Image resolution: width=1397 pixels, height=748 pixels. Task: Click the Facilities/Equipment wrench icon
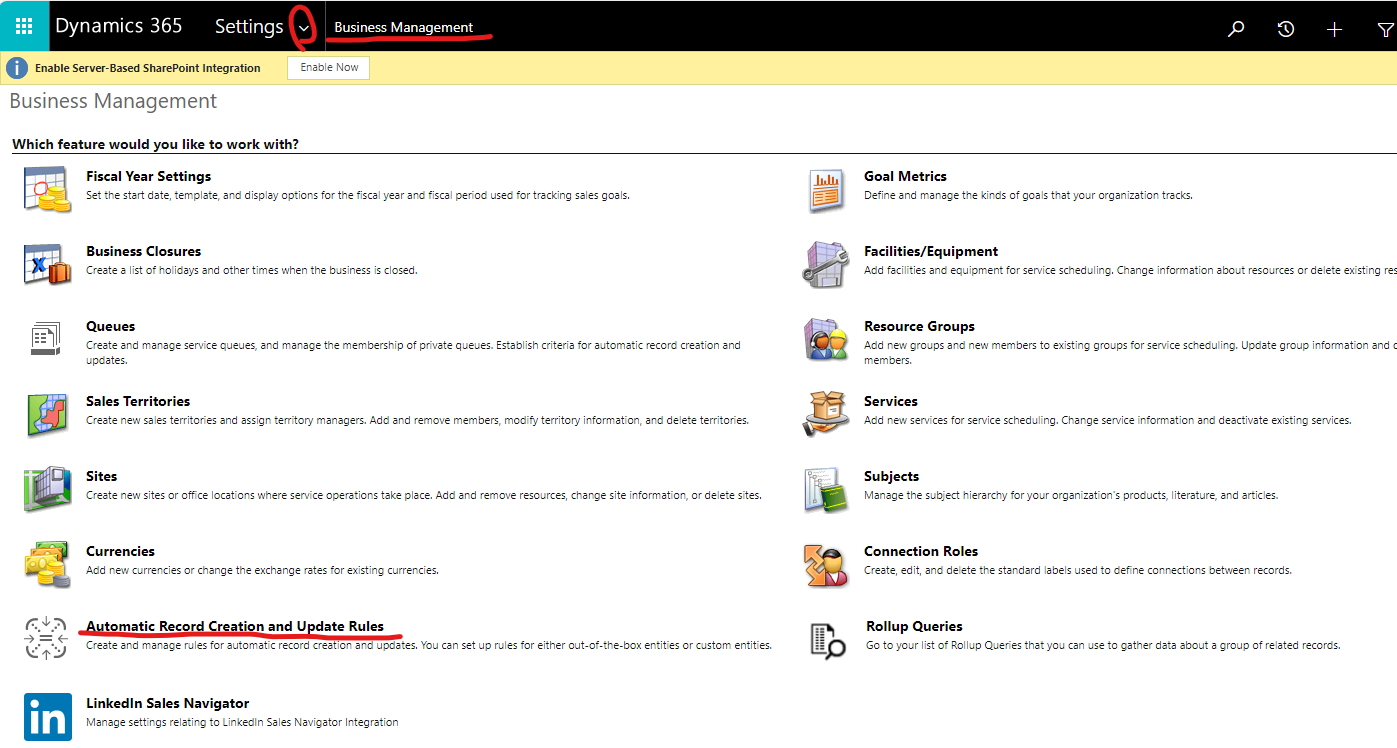click(x=826, y=264)
